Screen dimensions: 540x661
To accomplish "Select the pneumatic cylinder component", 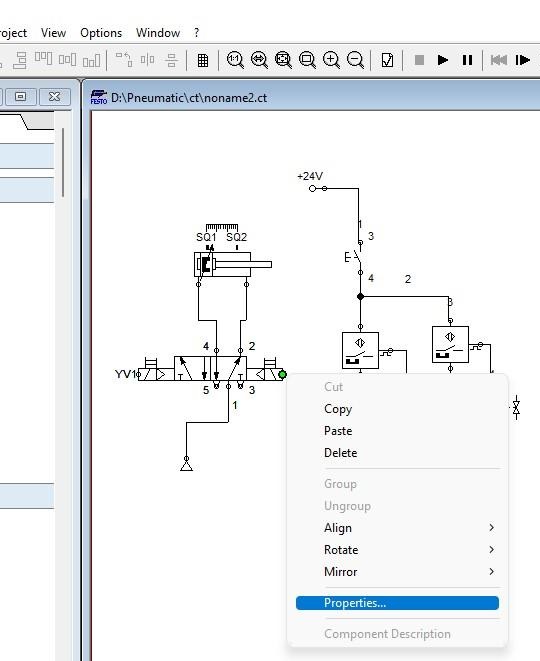I will pos(233,264).
